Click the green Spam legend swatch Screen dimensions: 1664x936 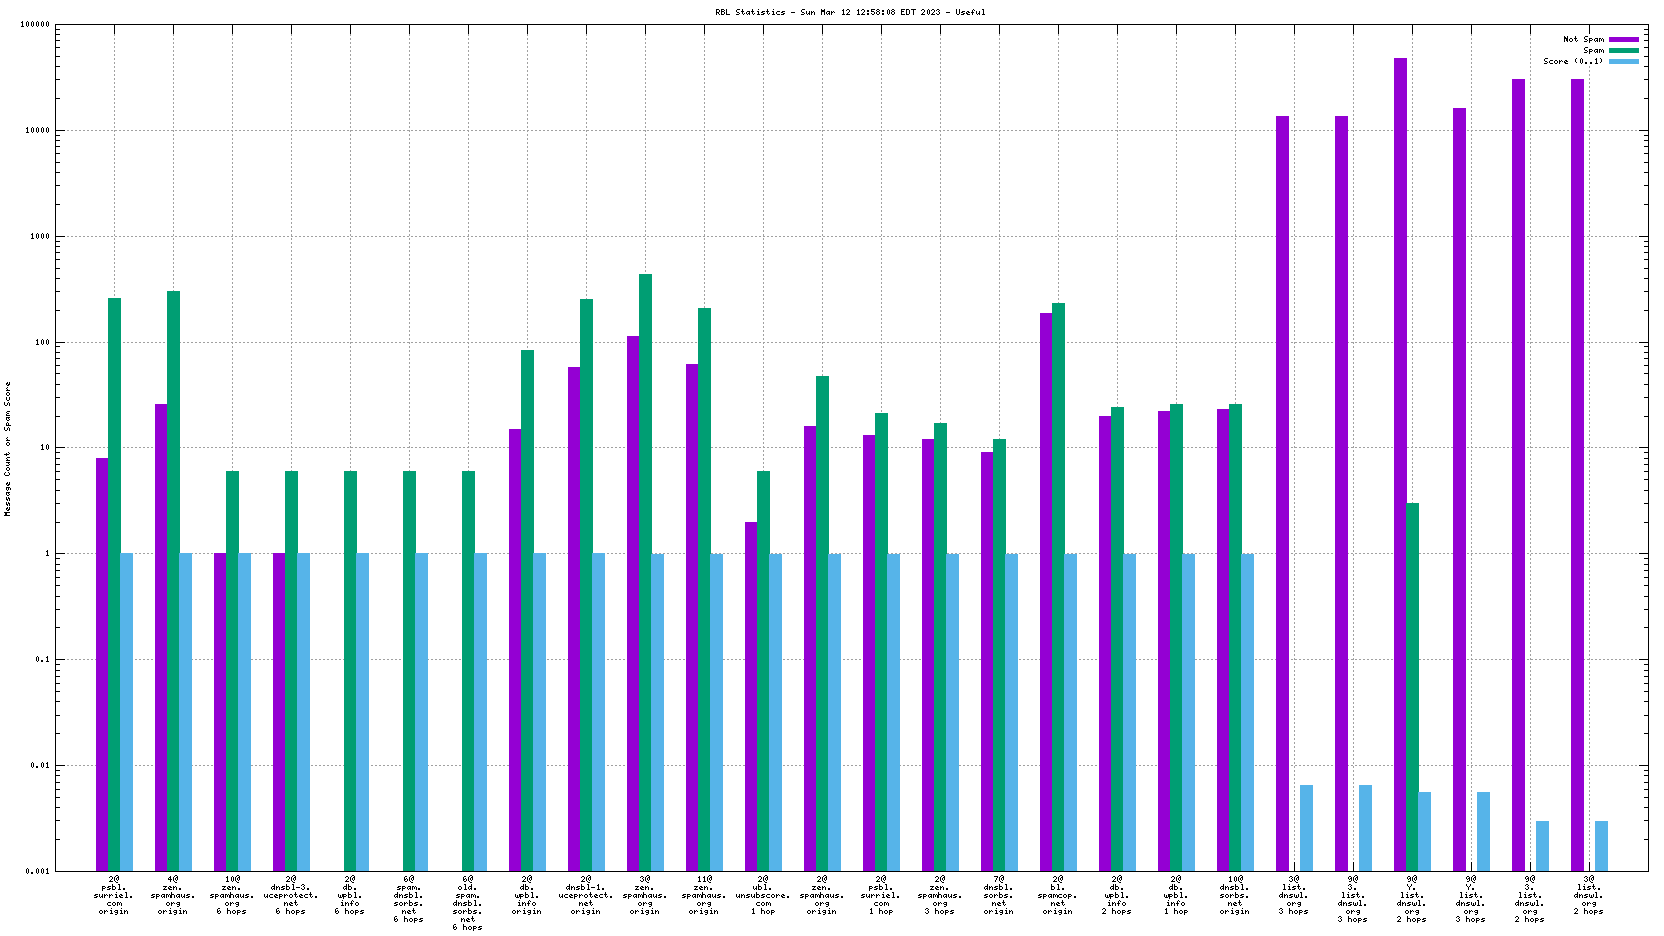[x=1623, y=50]
